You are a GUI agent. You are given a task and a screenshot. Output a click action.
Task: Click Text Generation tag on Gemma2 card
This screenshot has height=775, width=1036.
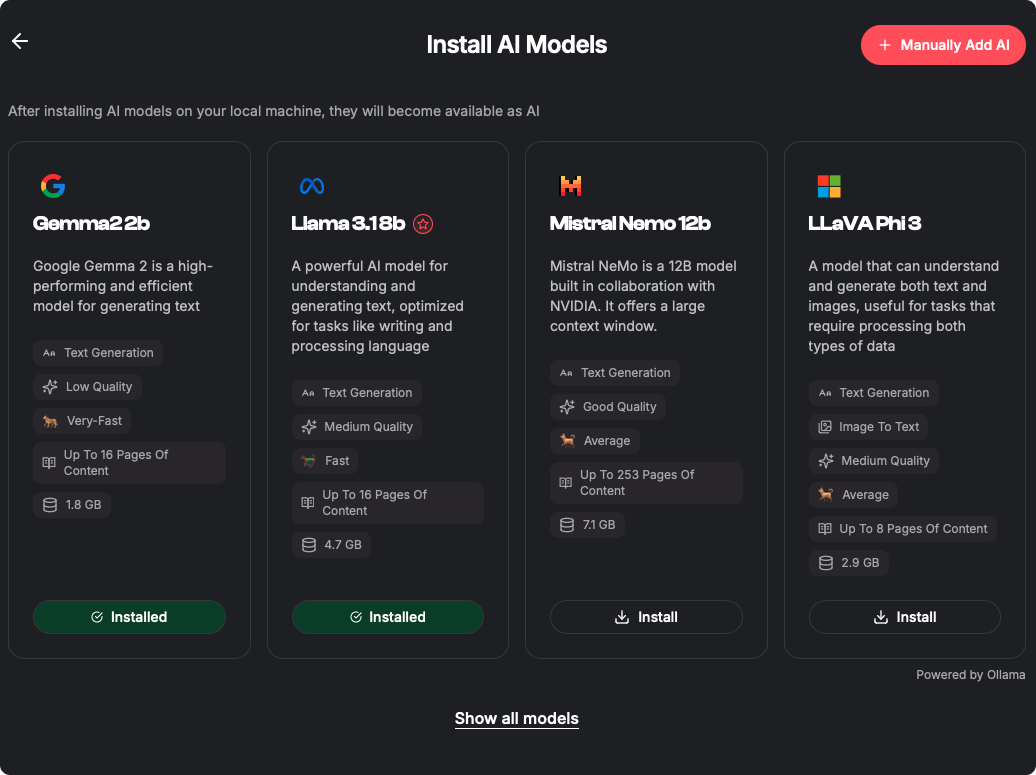click(98, 353)
